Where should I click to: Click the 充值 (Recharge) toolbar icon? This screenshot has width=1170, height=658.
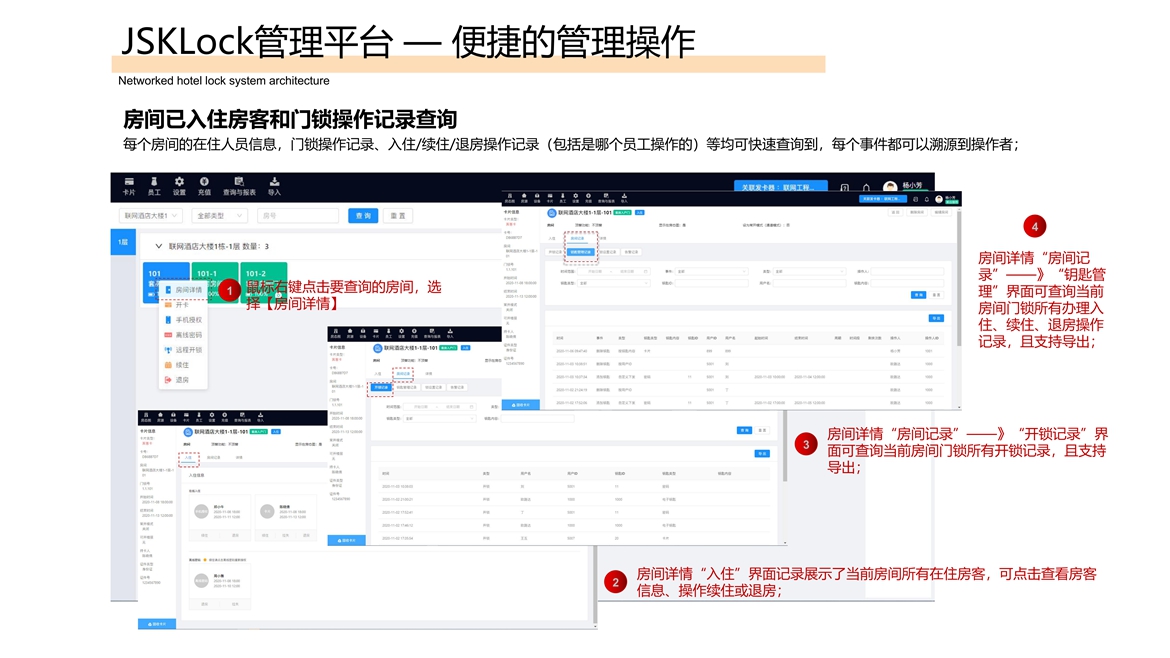point(204,186)
